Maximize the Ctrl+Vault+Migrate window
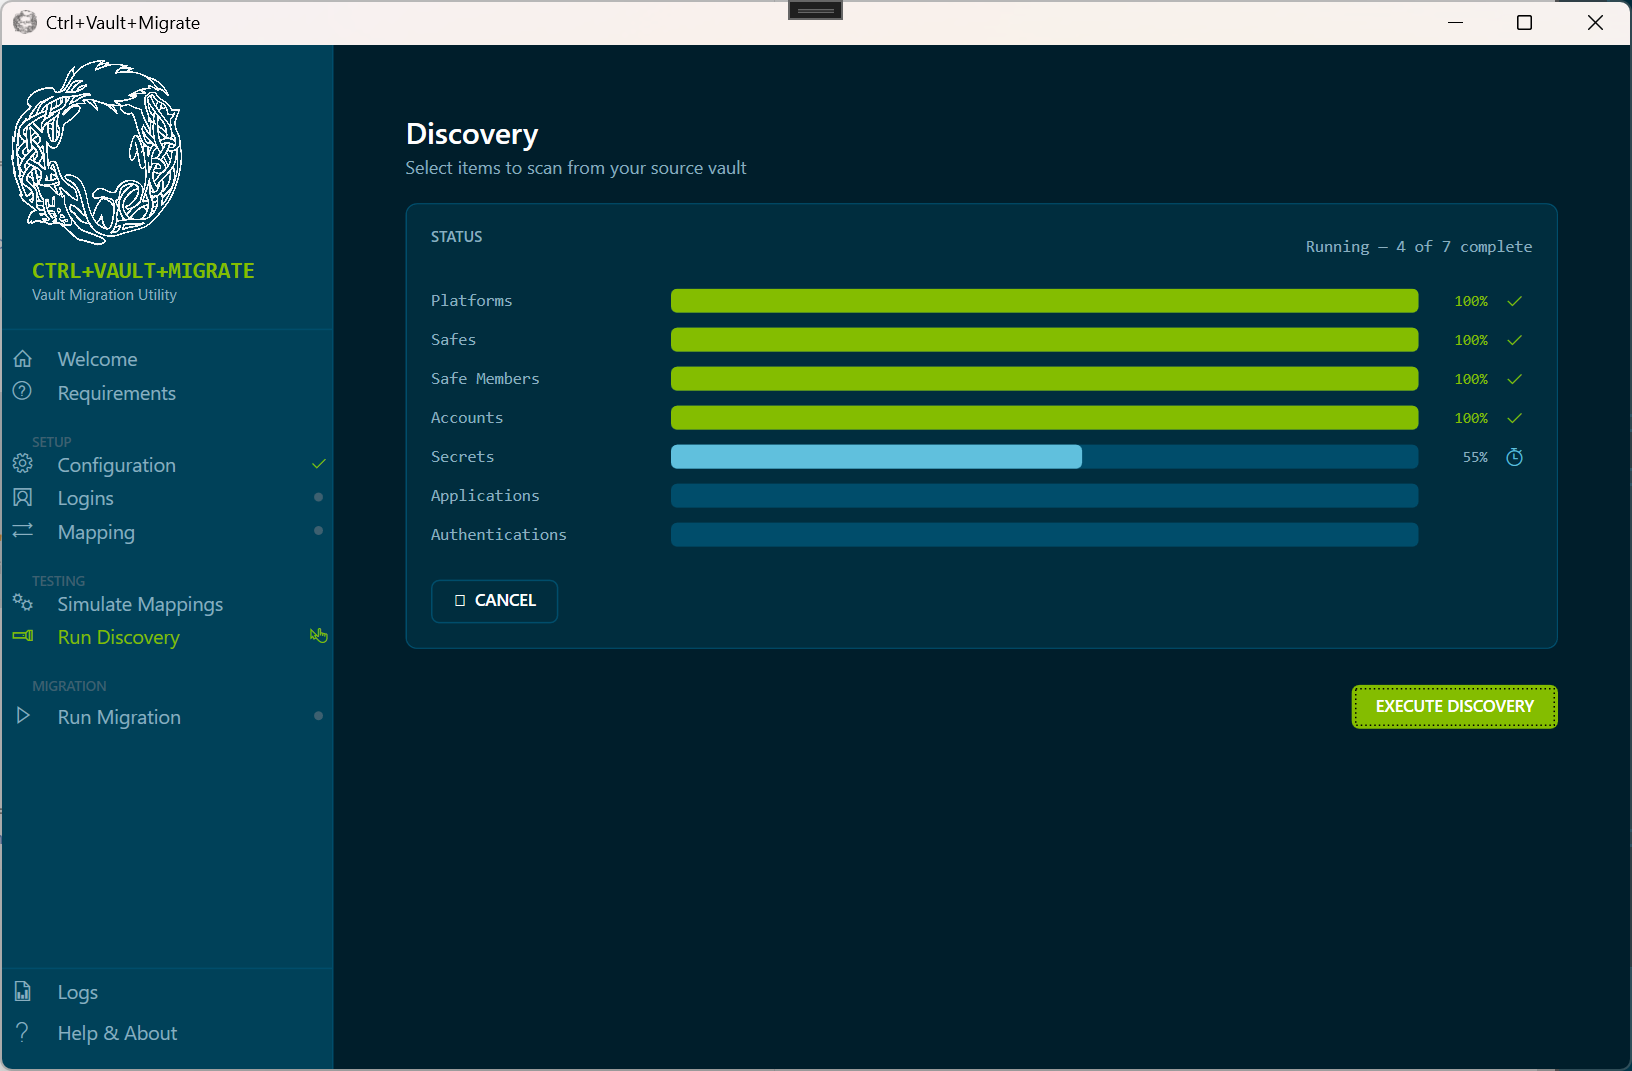The width and height of the screenshot is (1632, 1071). [x=1524, y=22]
